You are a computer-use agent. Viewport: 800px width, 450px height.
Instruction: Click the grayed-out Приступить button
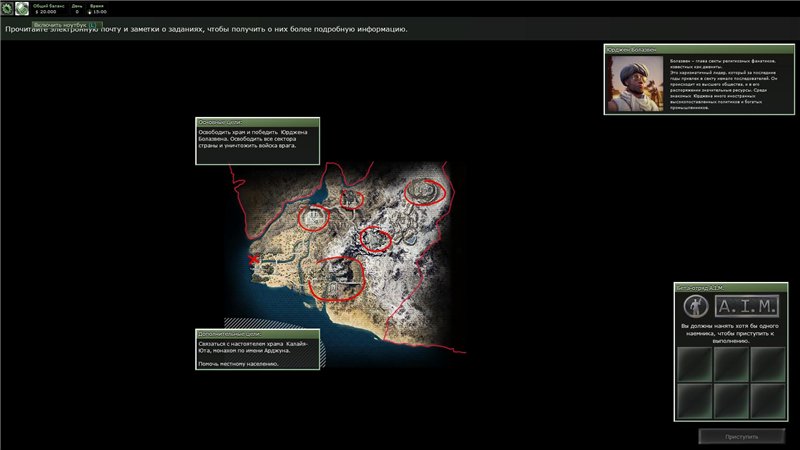coord(741,437)
